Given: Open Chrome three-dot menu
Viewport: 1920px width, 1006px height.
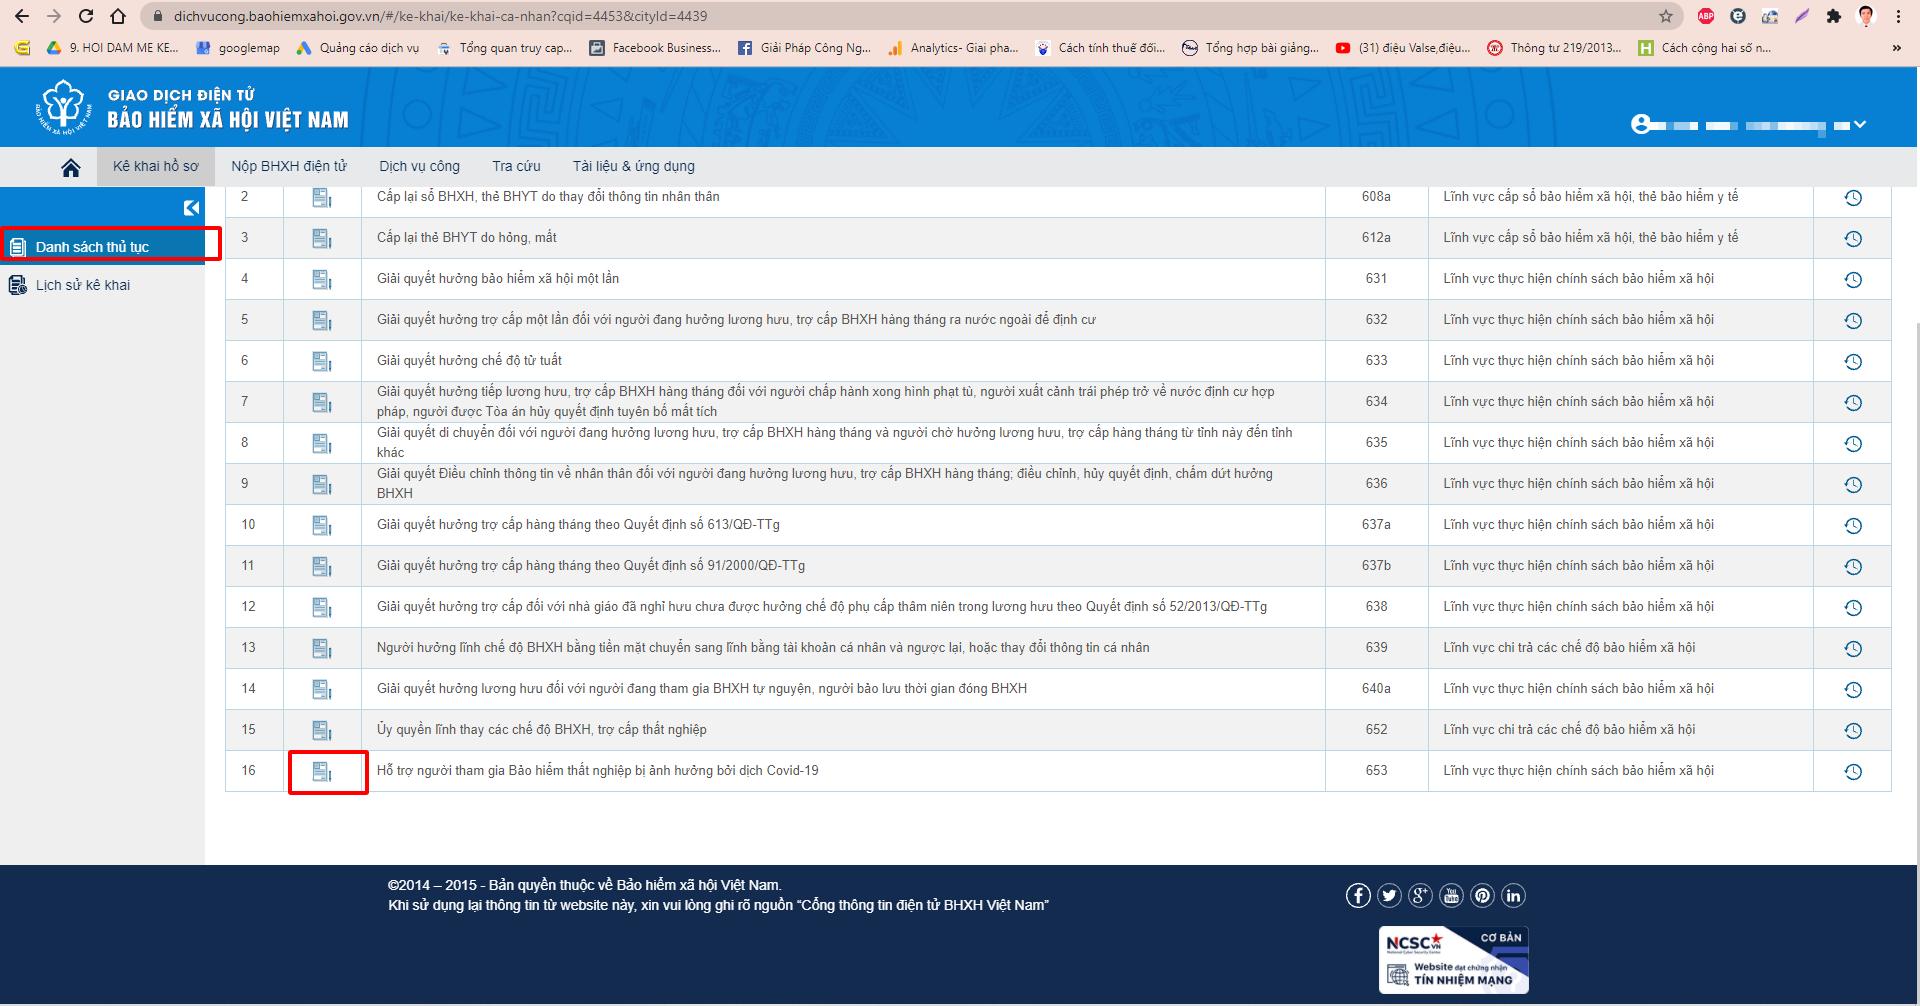Looking at the screenshot, I should [x=1898, y=16].
